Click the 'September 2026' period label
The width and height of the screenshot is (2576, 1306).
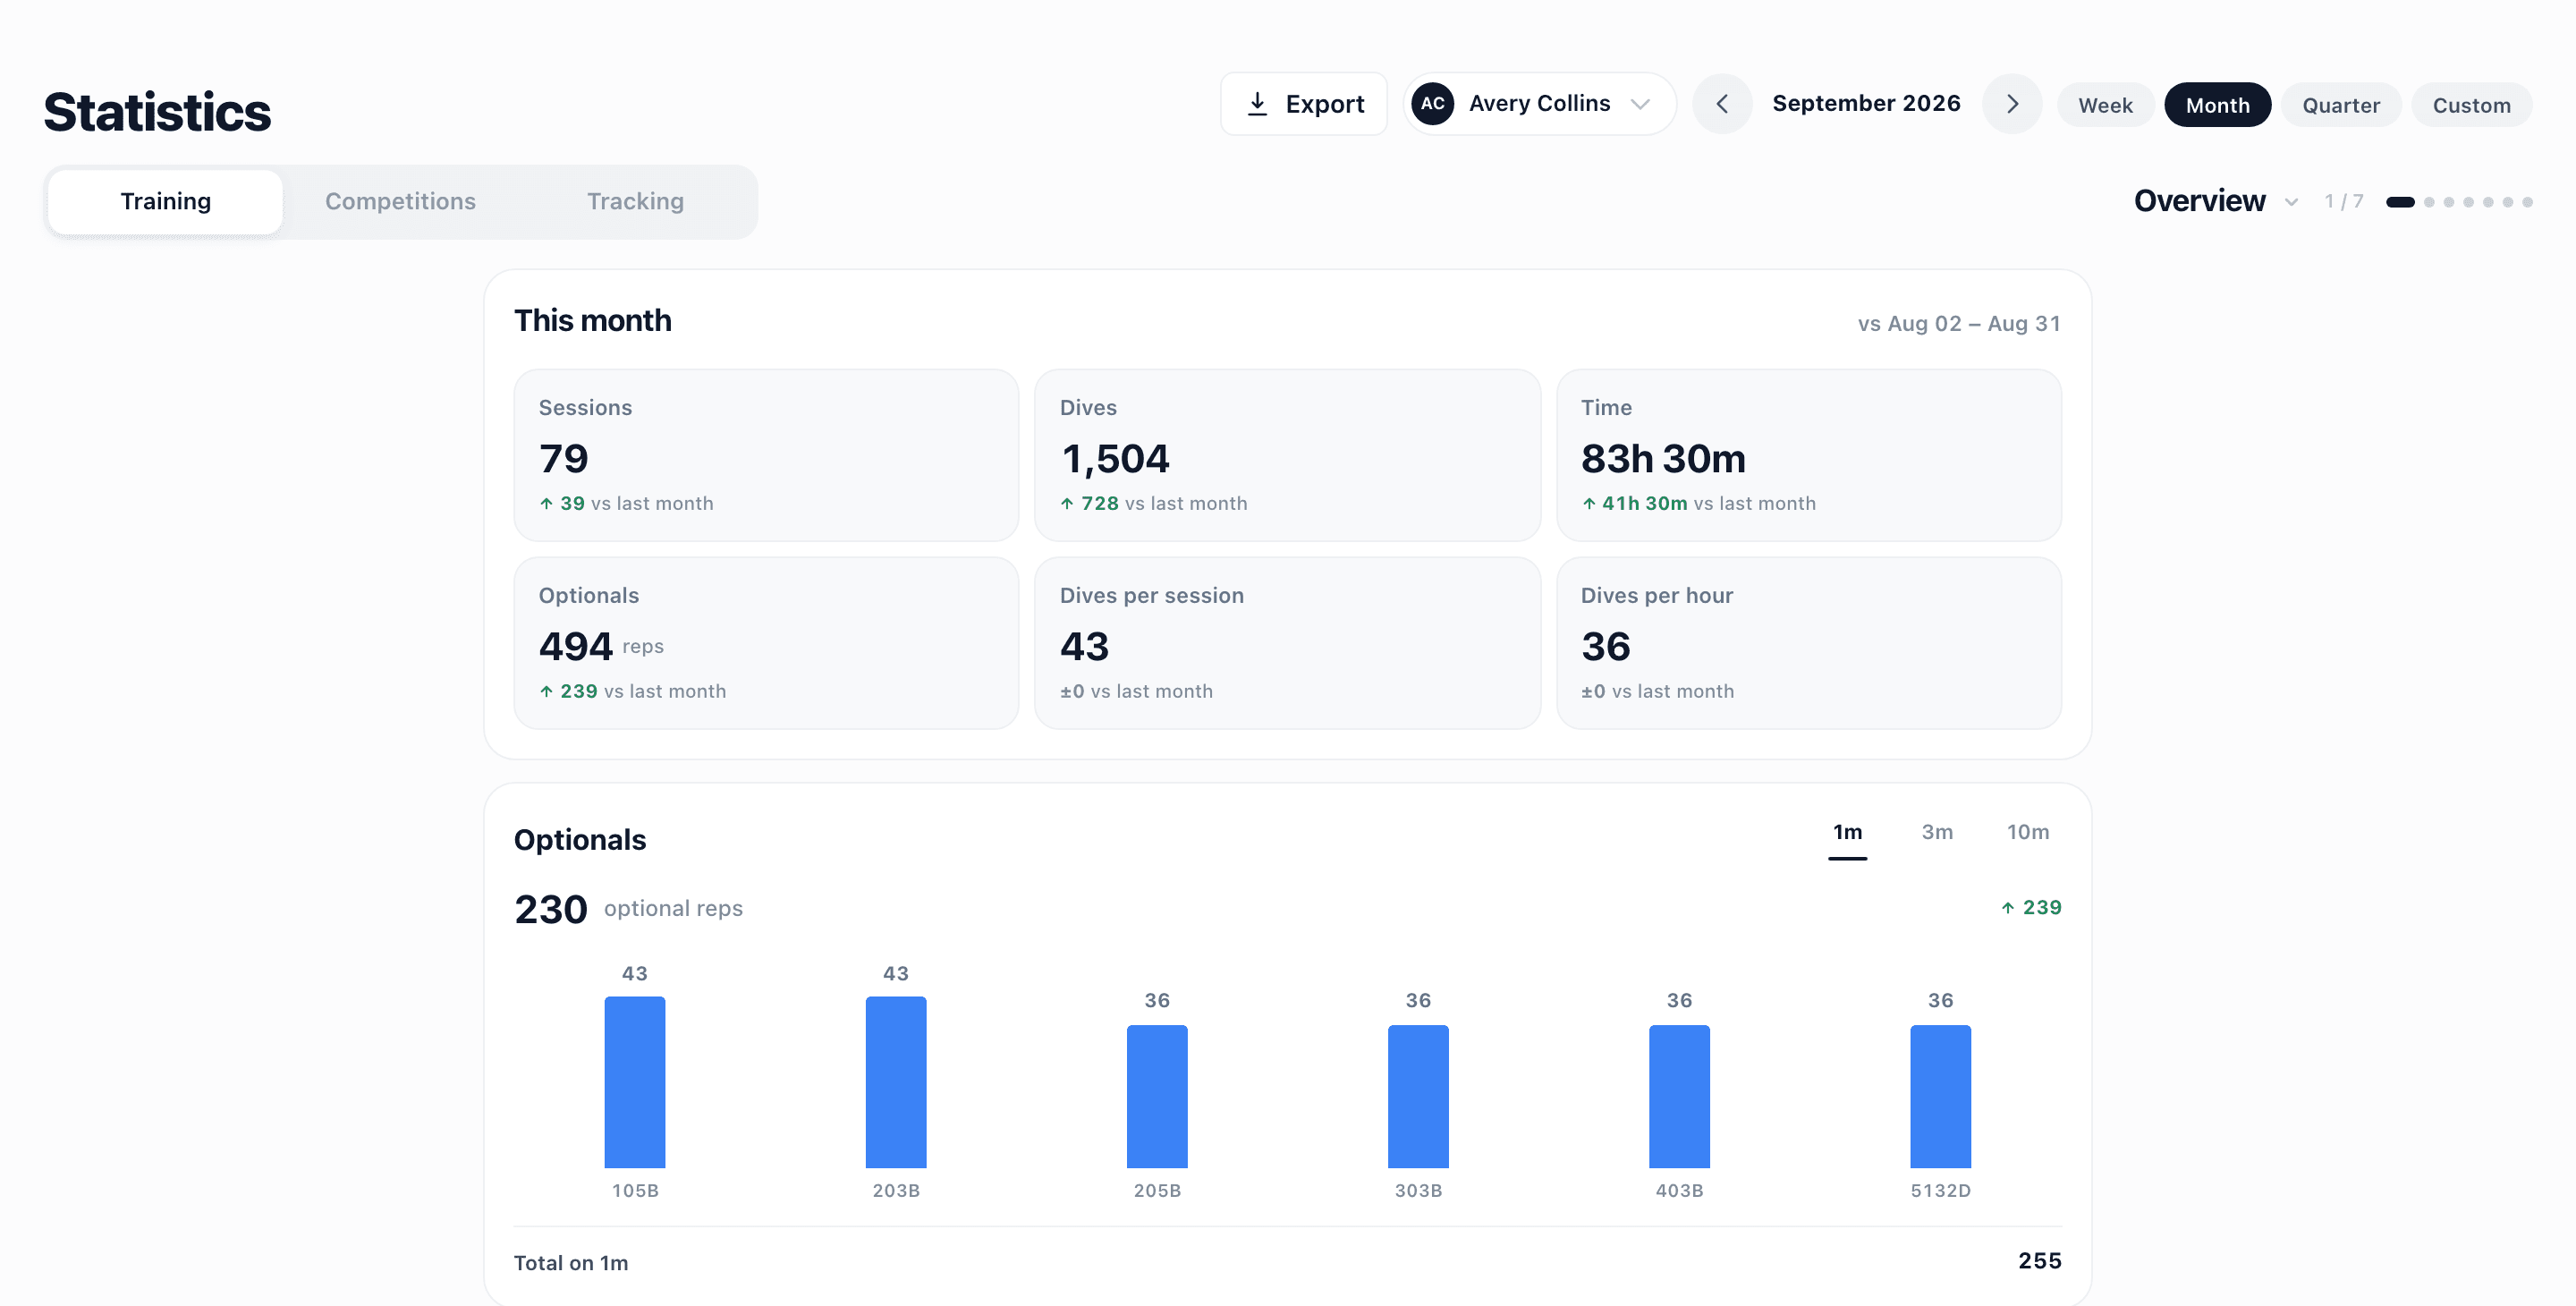[1866, 103]
